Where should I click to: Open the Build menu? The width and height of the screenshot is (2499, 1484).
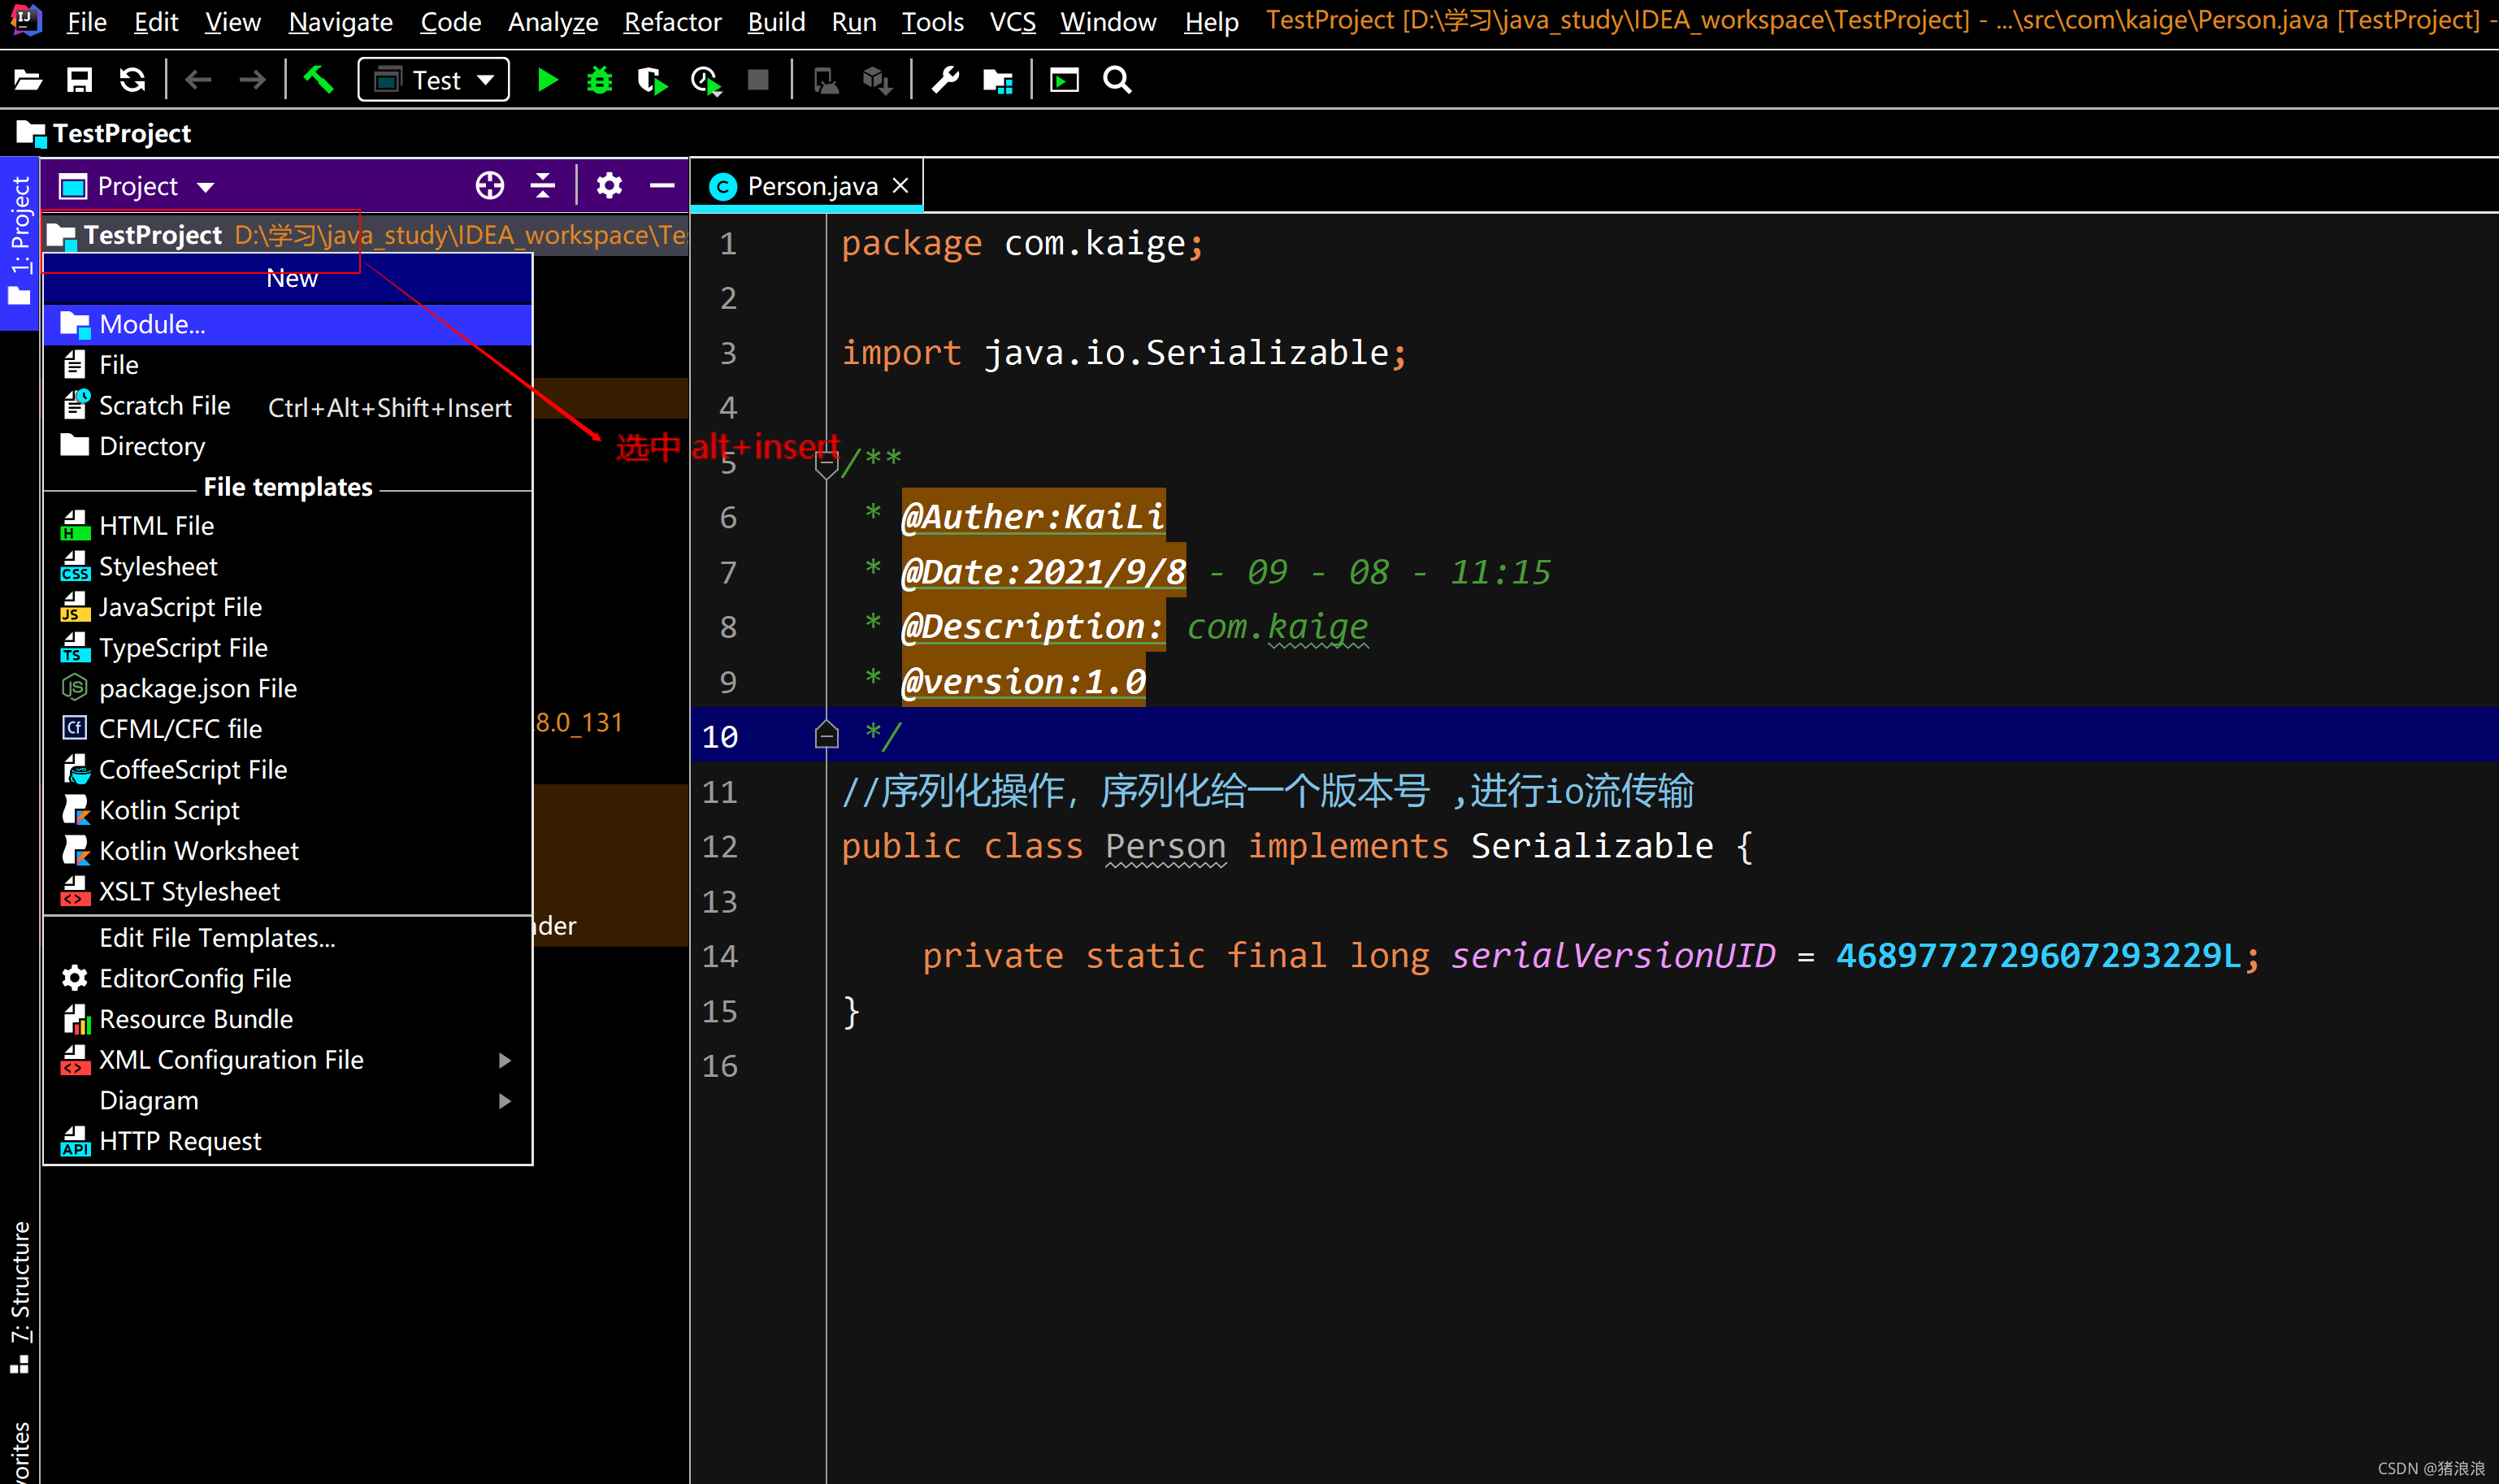pos(776,21)
